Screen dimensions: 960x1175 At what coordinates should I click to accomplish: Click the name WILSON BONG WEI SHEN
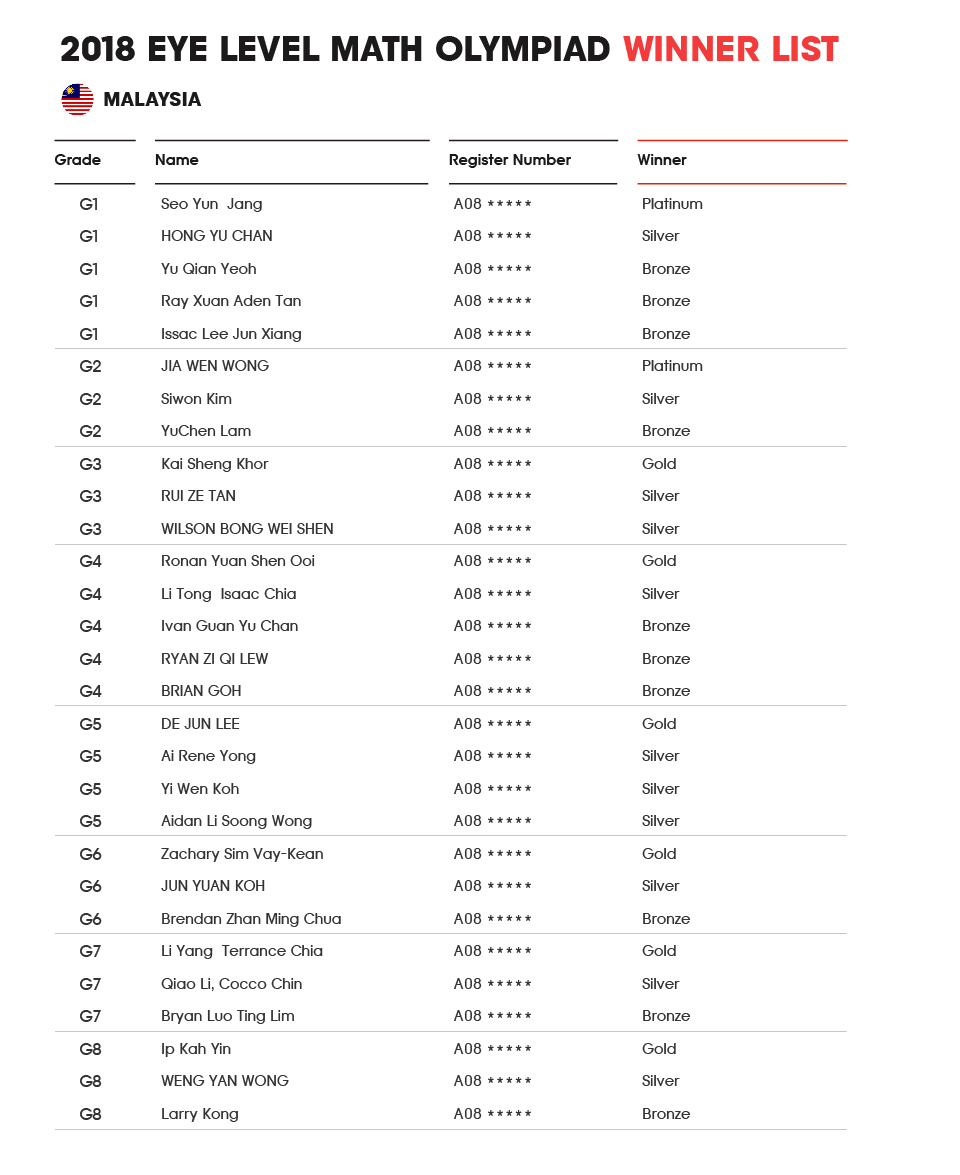[247, 529]
